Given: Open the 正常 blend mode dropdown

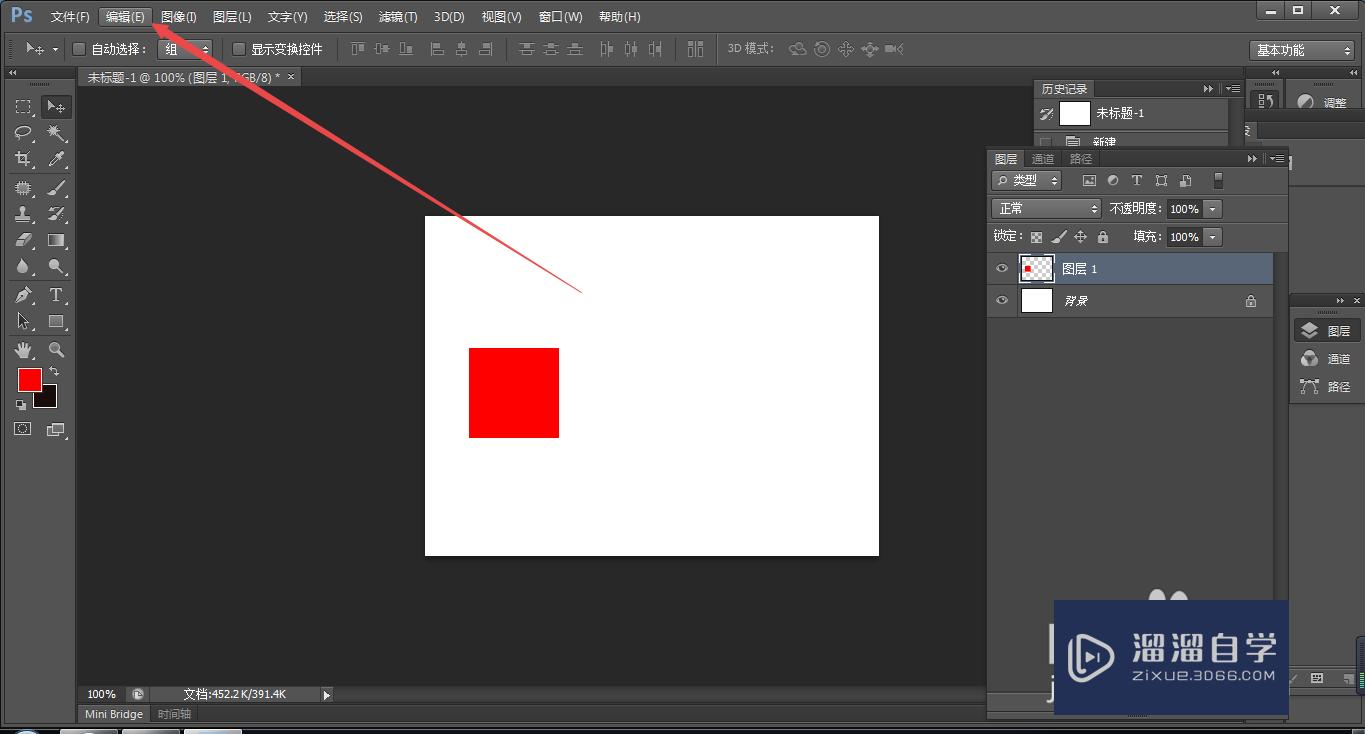Looking at the screenshot, I should (1046, 209).
